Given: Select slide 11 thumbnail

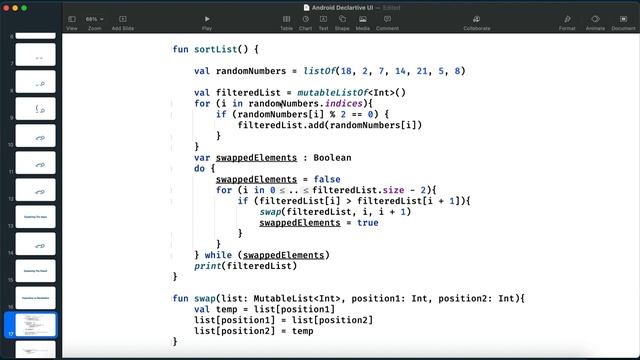Looking at the screenshot, I should (36, 162).
